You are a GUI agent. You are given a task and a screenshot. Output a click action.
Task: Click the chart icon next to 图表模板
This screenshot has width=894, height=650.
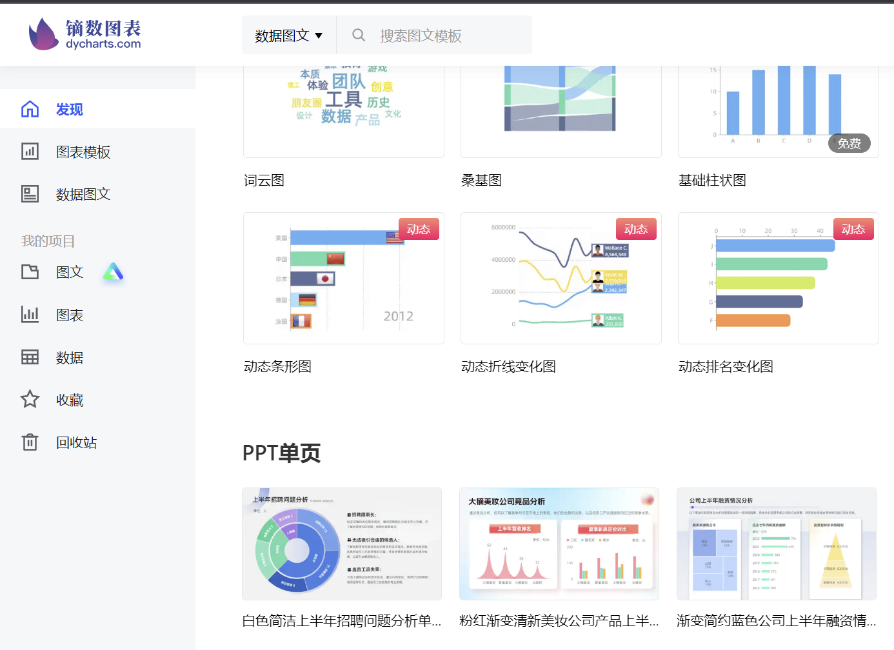click(x=28, y=152)
